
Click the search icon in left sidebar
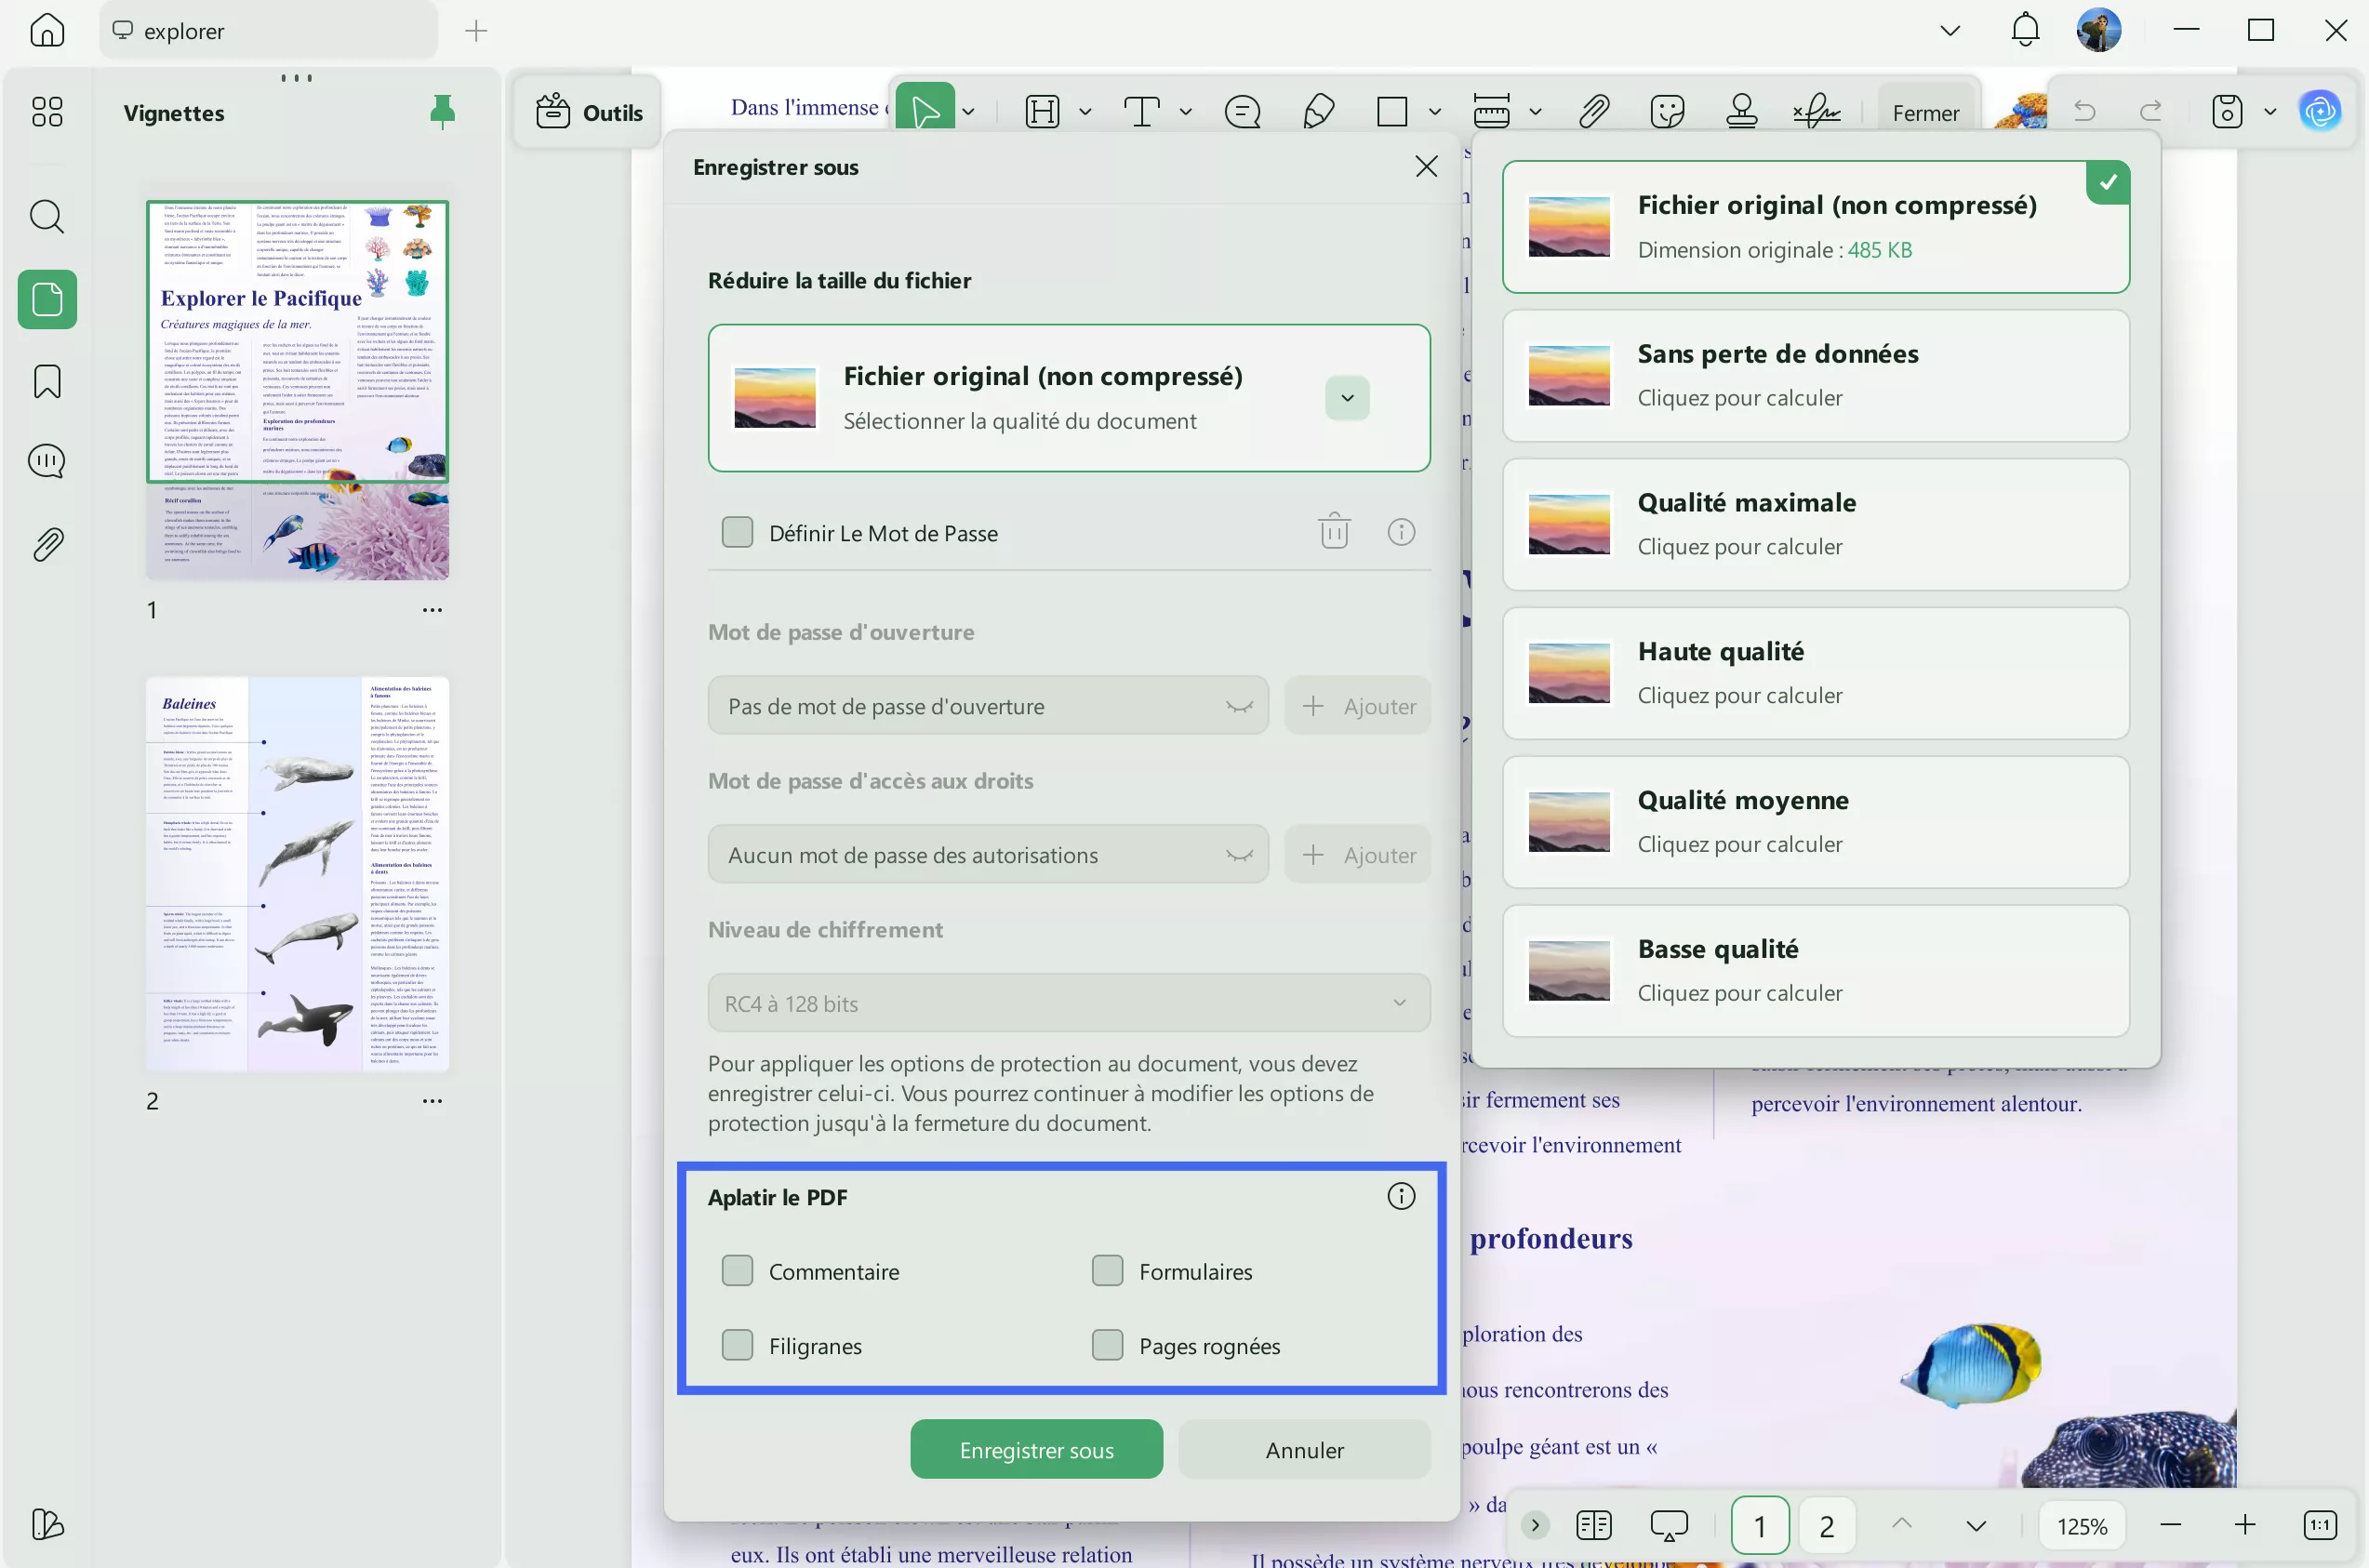coord(47,216)
